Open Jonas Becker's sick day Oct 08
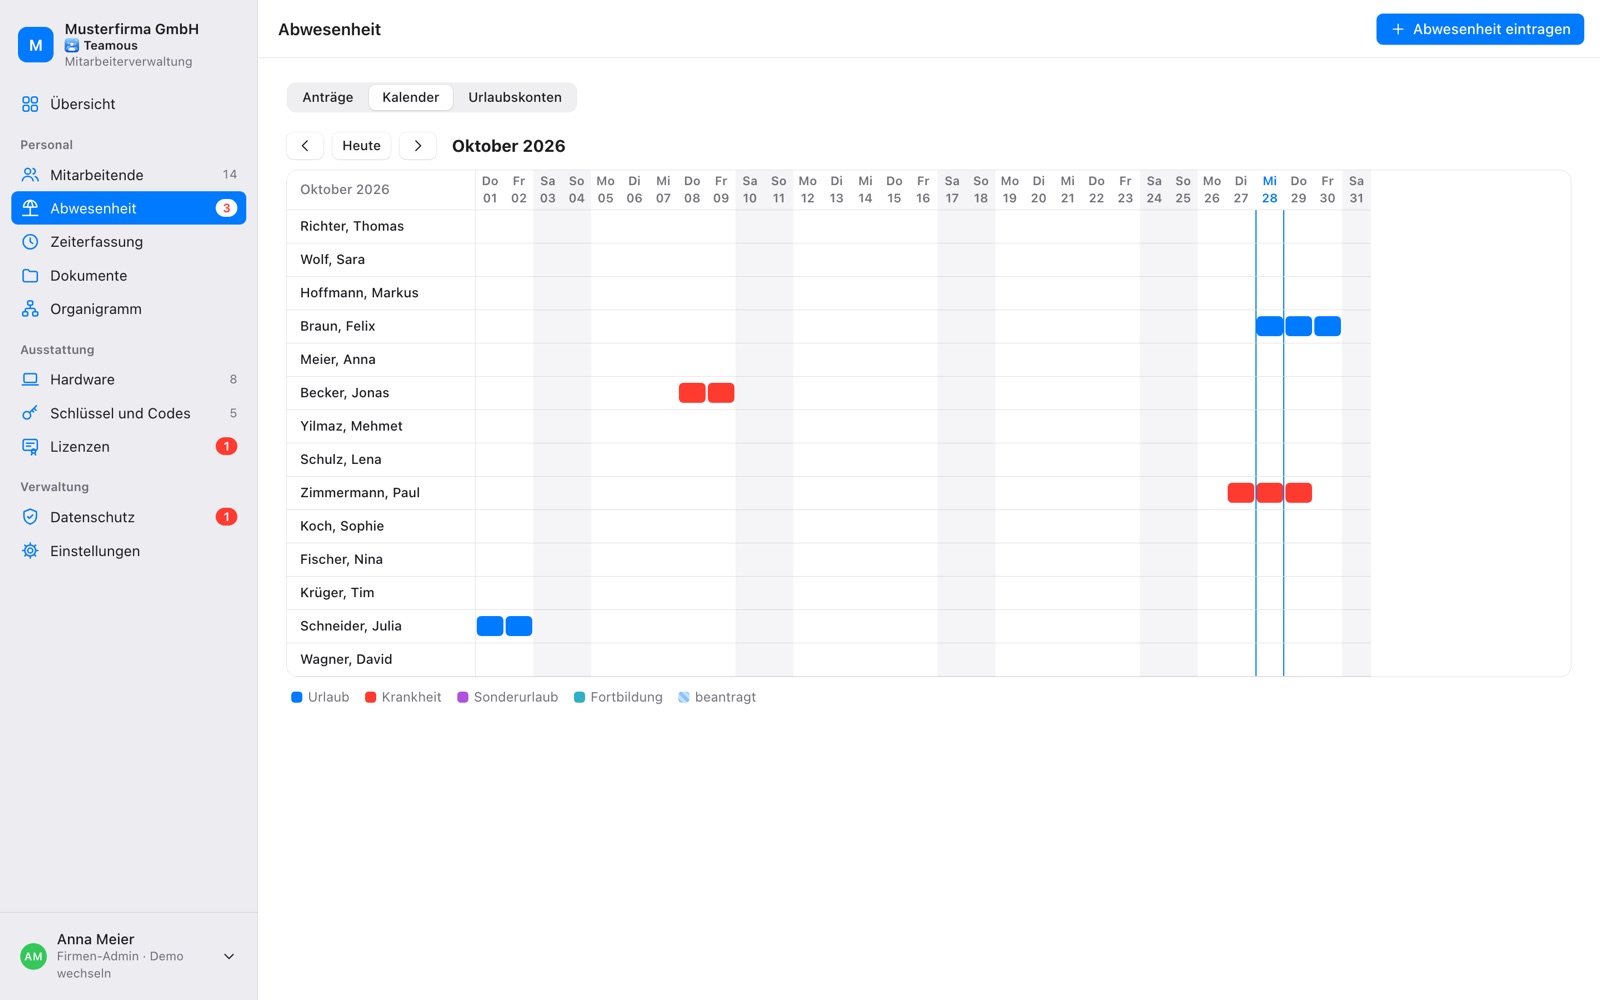This screenshot has height=1000, width=1600. coord(692,393)
